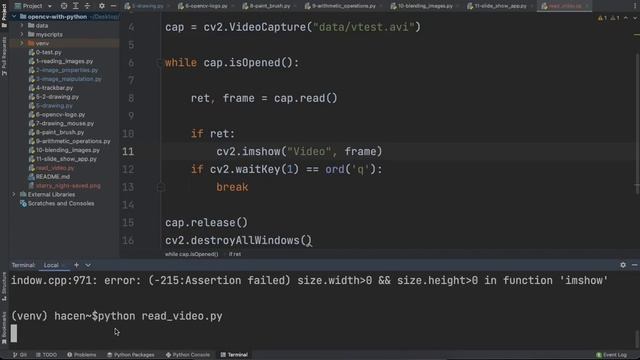Open the Pull Requests side tab
The width and height of the screenshot is (640, 360).
click(4, 56)
